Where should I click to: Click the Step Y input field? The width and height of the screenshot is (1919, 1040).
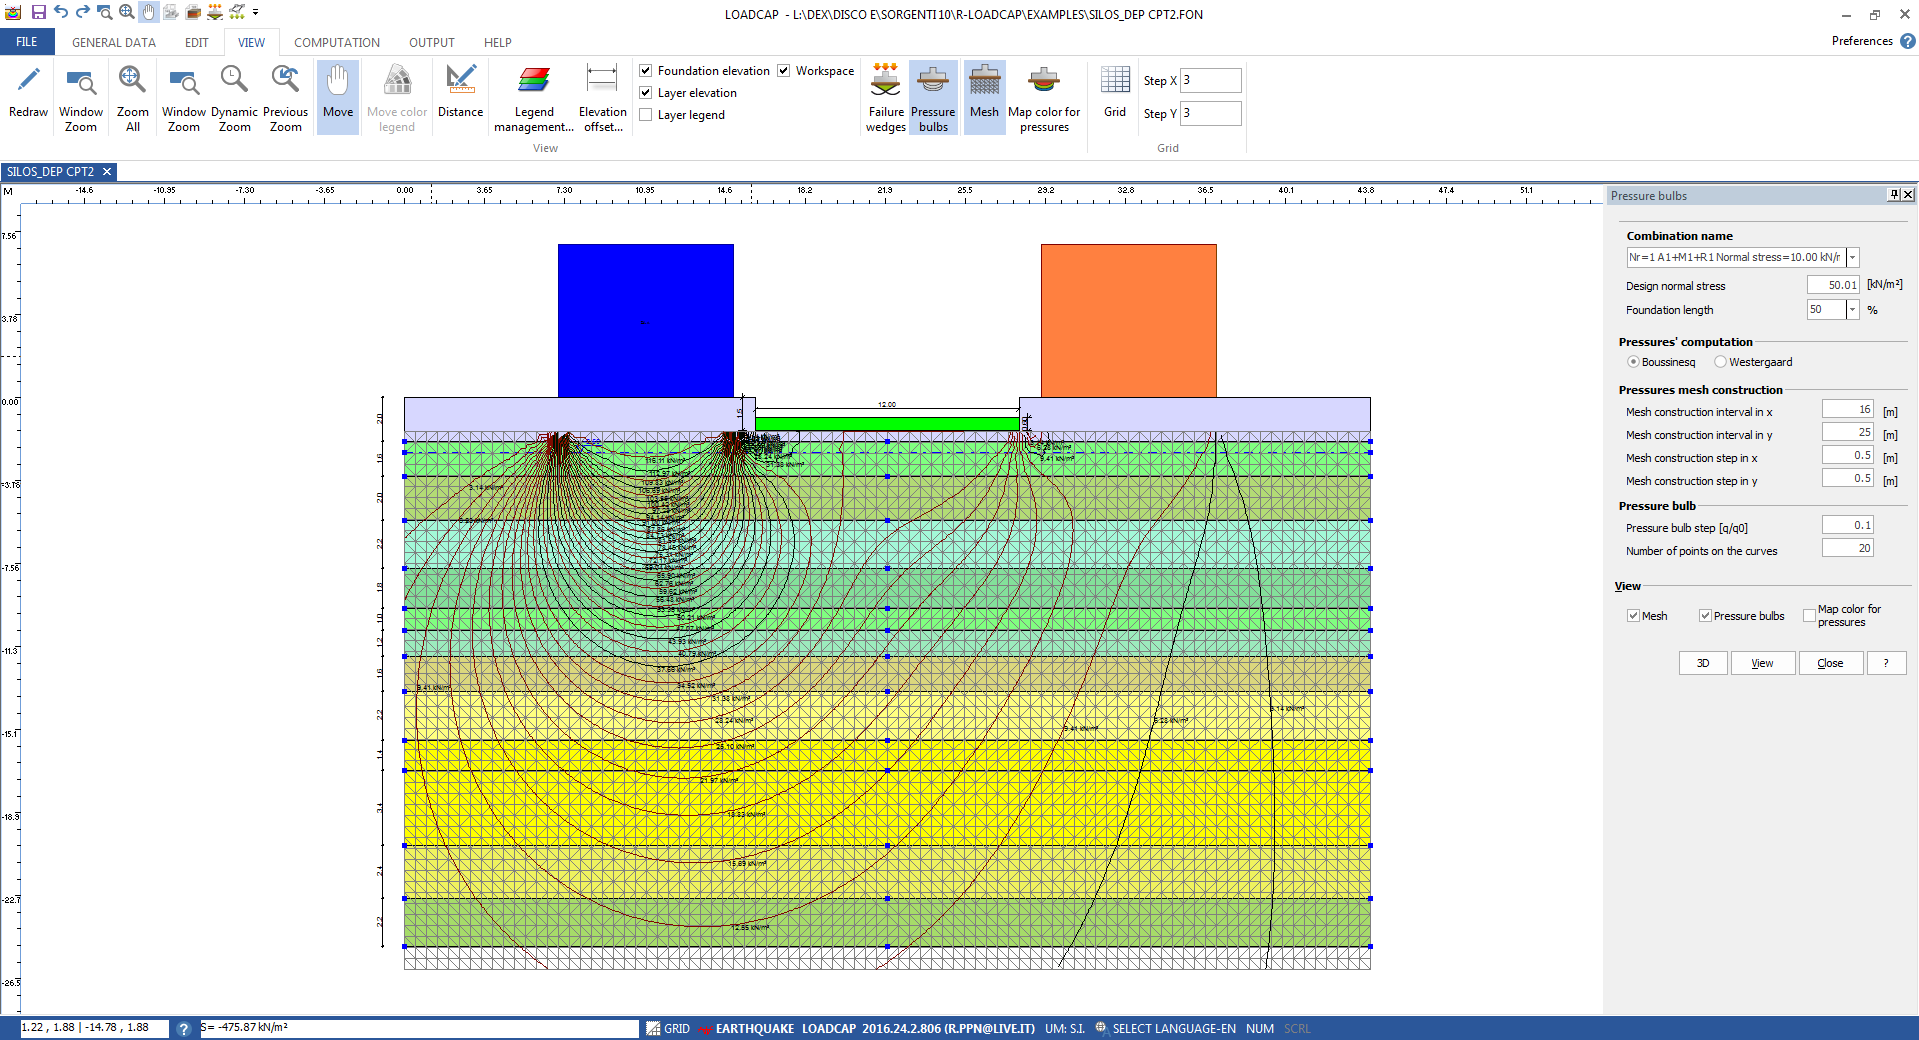[x=1211, y=113]
